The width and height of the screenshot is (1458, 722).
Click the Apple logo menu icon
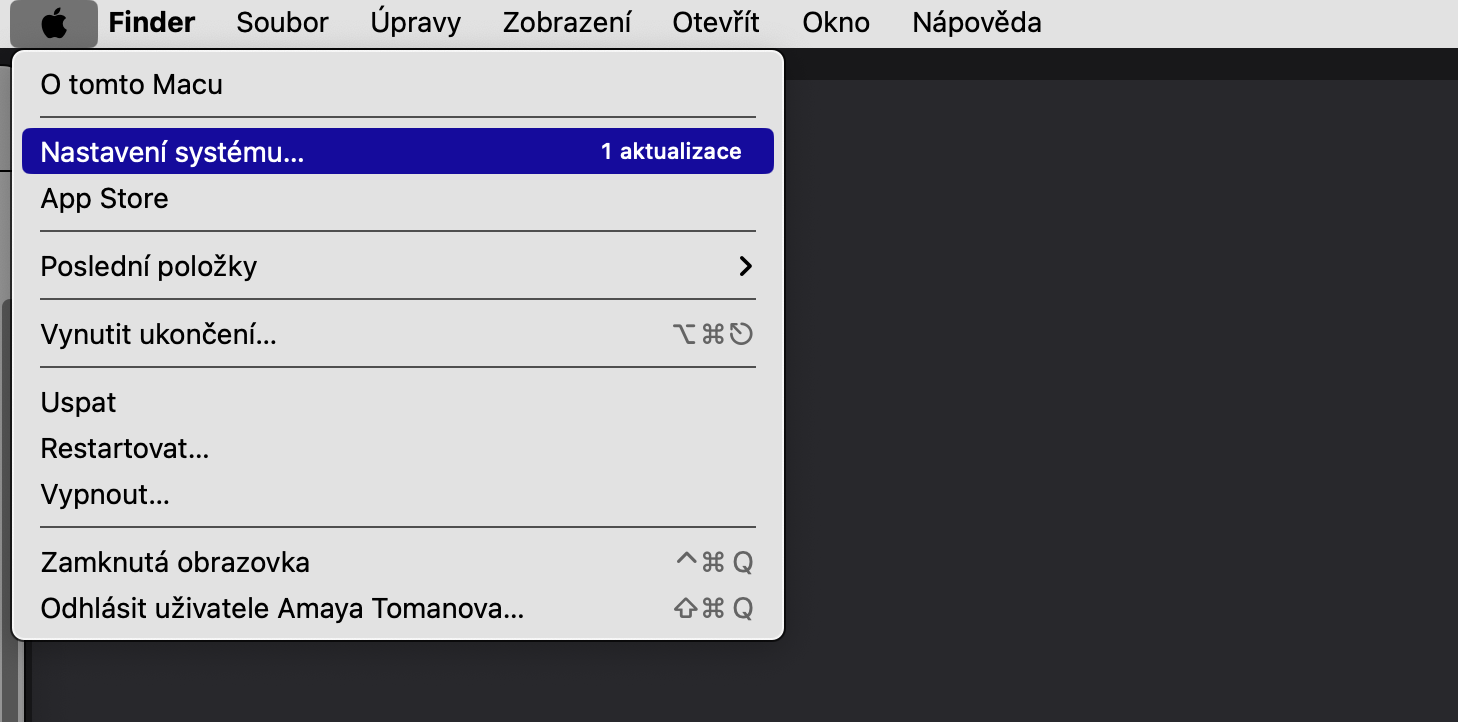55,23
